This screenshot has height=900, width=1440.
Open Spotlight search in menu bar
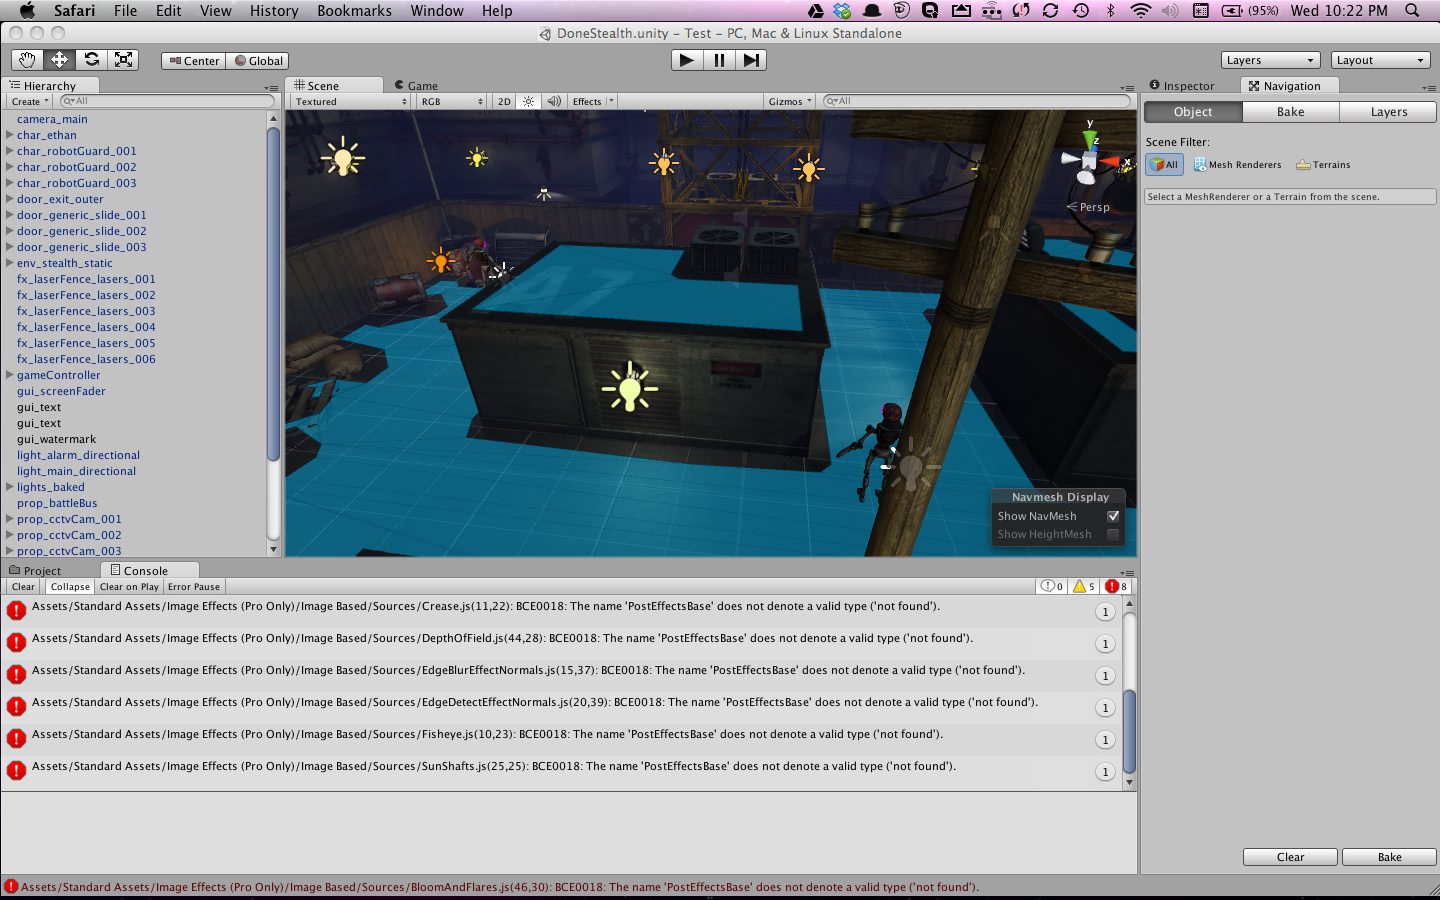pyautogui.click(x=1412, y=10)
